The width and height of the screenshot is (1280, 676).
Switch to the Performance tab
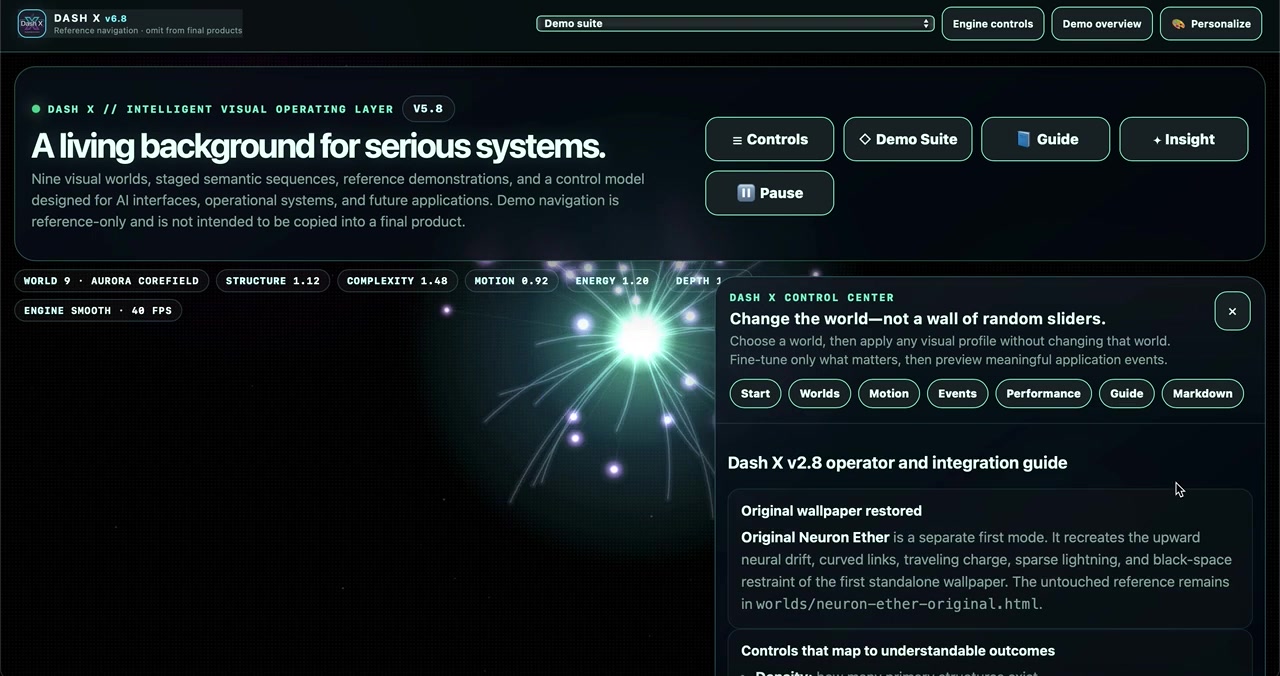coord(1043,393)
